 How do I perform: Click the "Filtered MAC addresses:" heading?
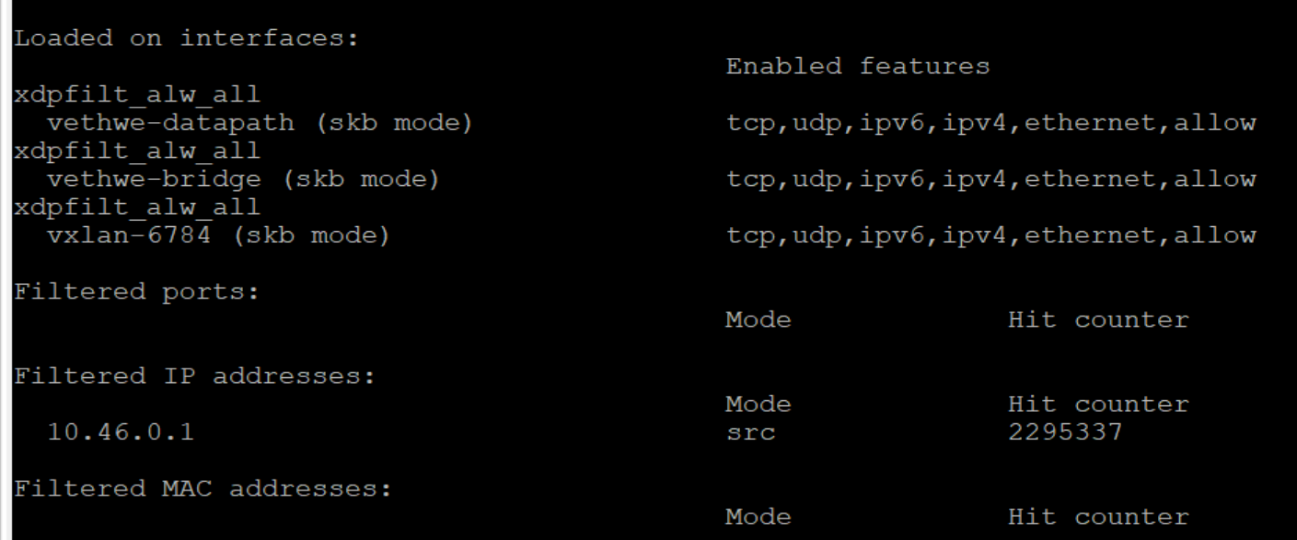pos(203,489)
